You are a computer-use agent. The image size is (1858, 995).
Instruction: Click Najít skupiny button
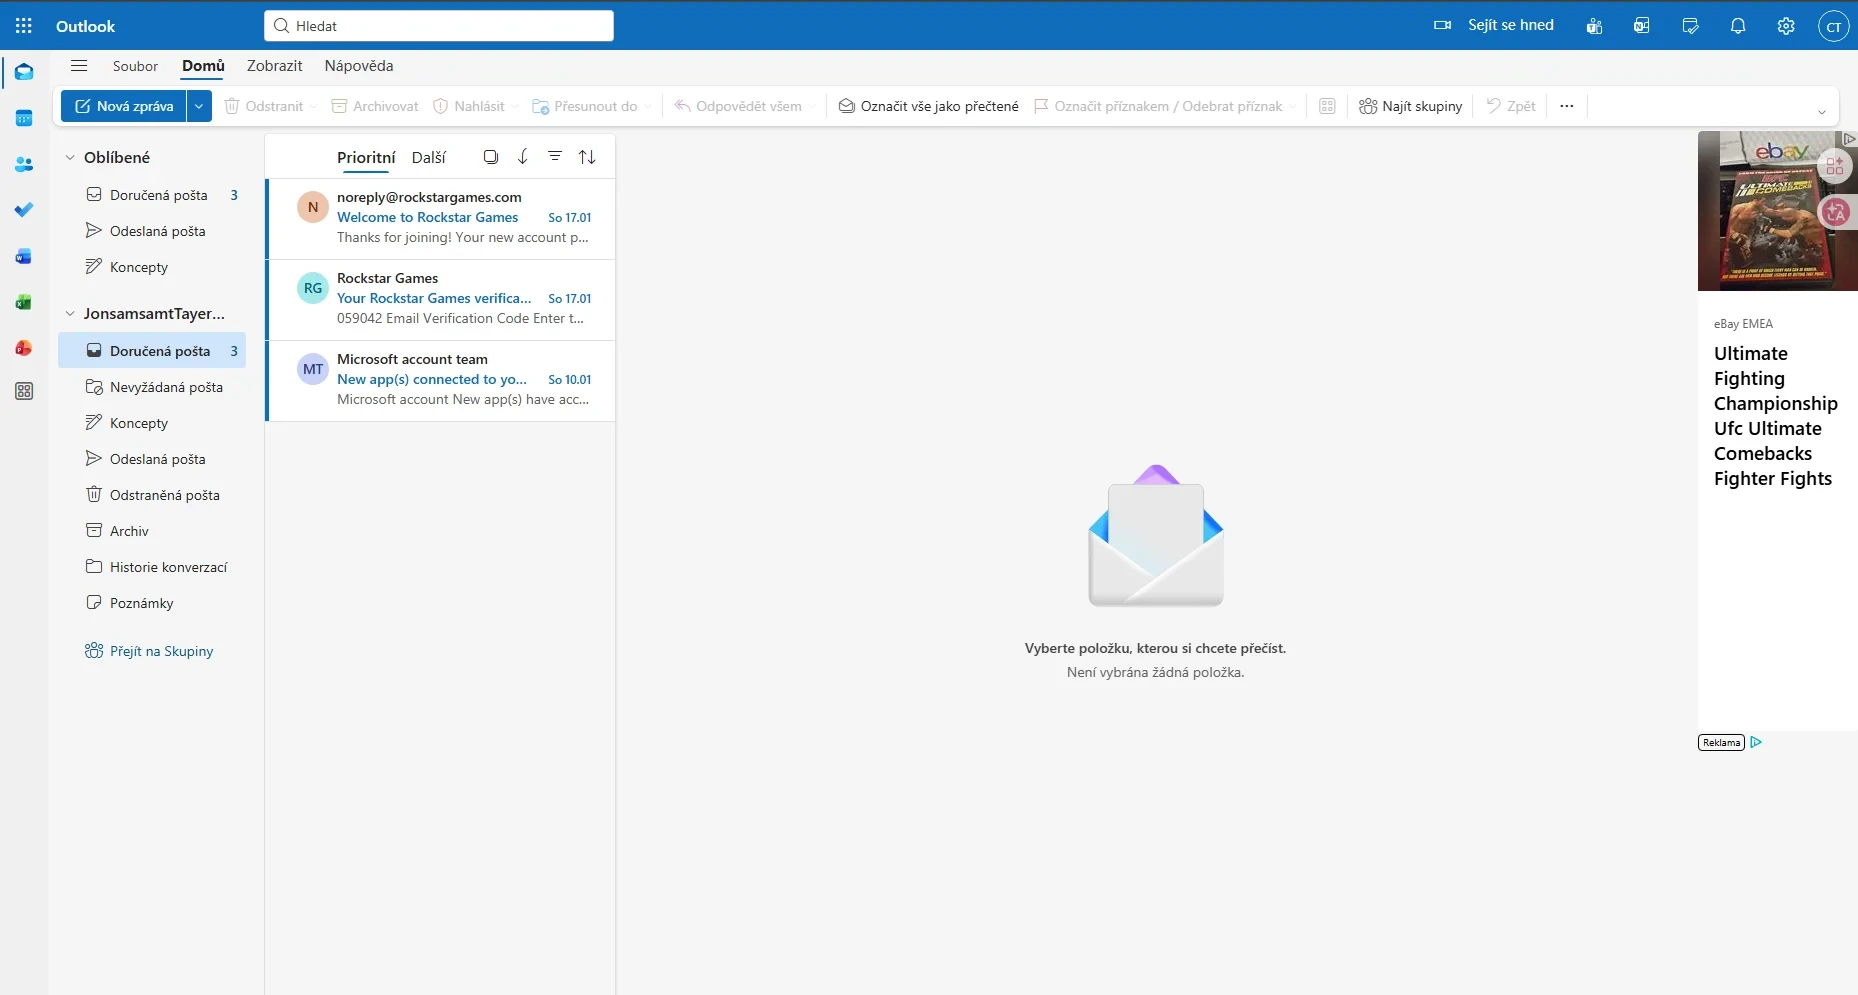click(1410, 106)
